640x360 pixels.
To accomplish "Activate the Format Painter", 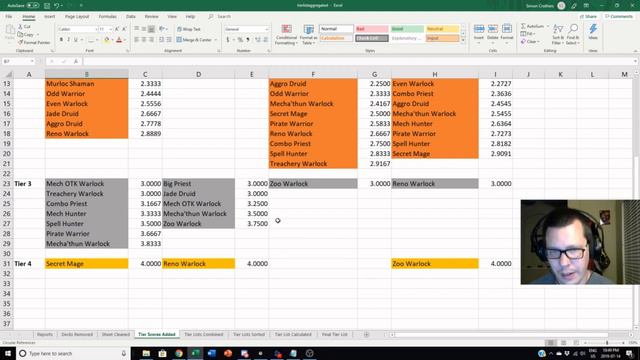I will coord(33,42).
